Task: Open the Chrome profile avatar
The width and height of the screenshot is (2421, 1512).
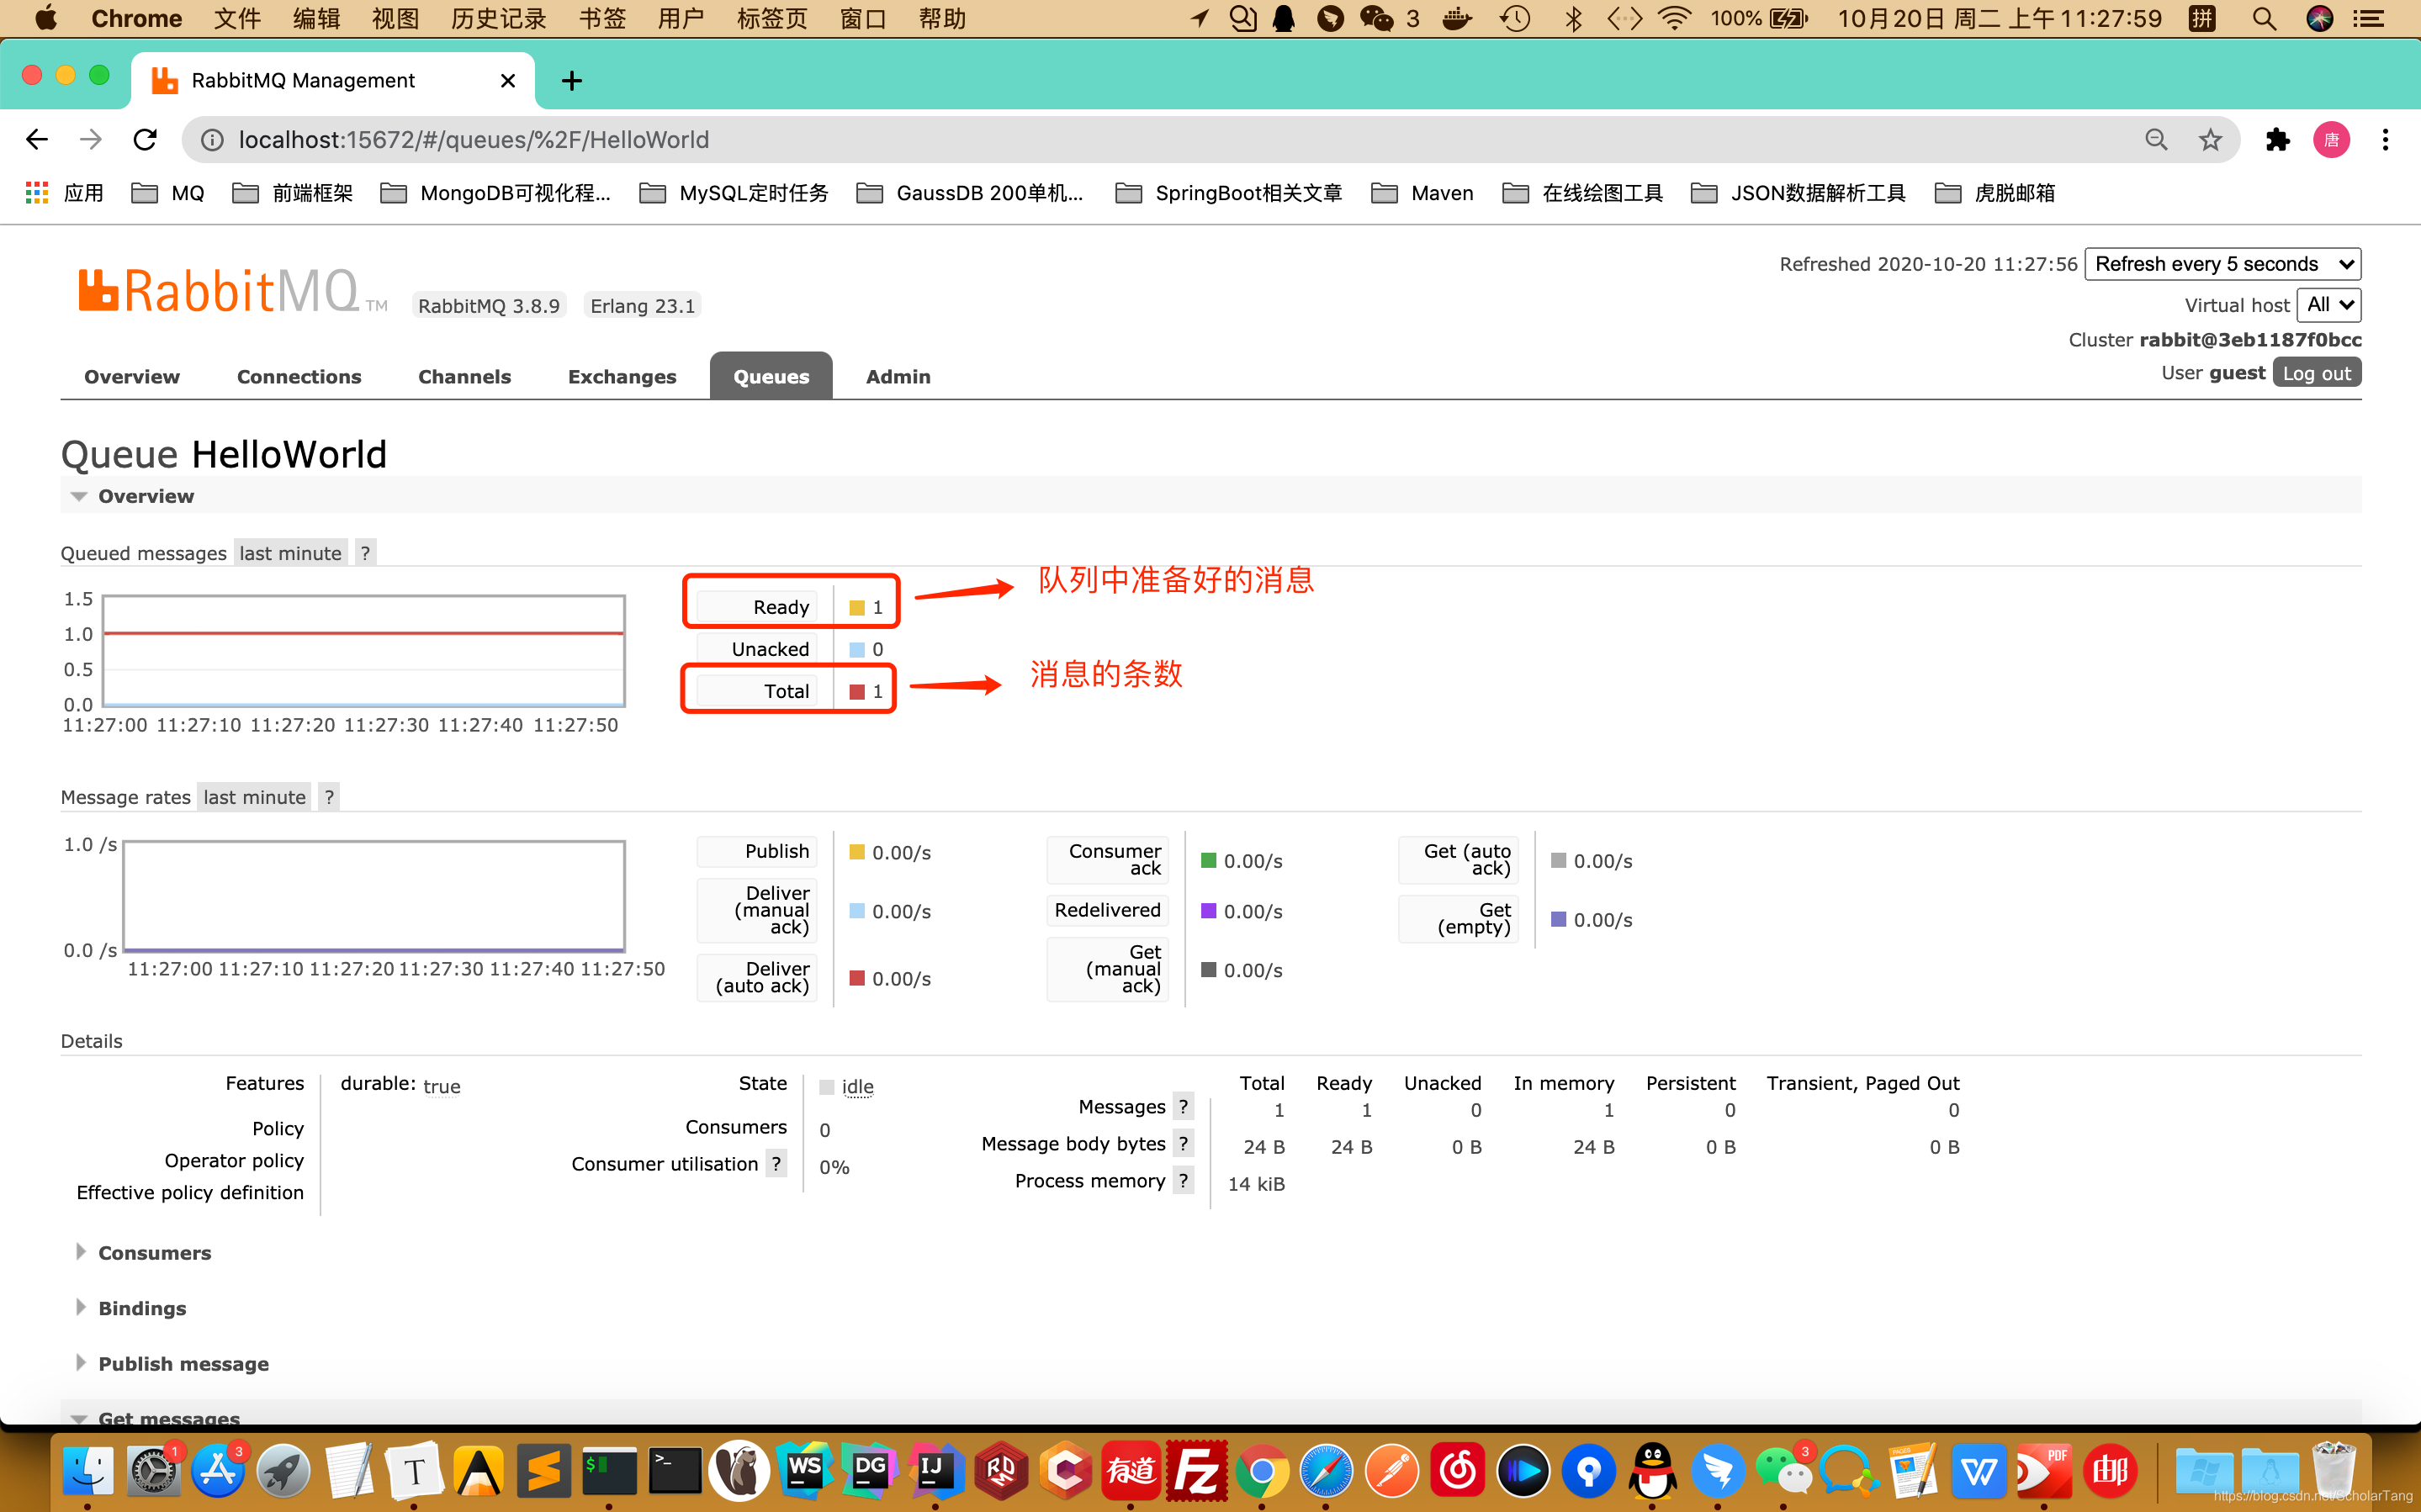Action: pyautogui.click(x=2331, y=140)
